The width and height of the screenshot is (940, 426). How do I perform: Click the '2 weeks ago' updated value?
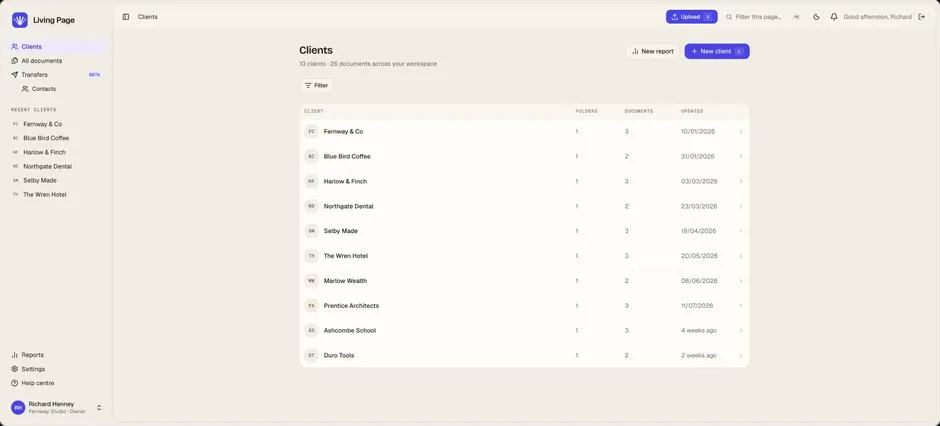pyautogui.click(x=698, y=355)
